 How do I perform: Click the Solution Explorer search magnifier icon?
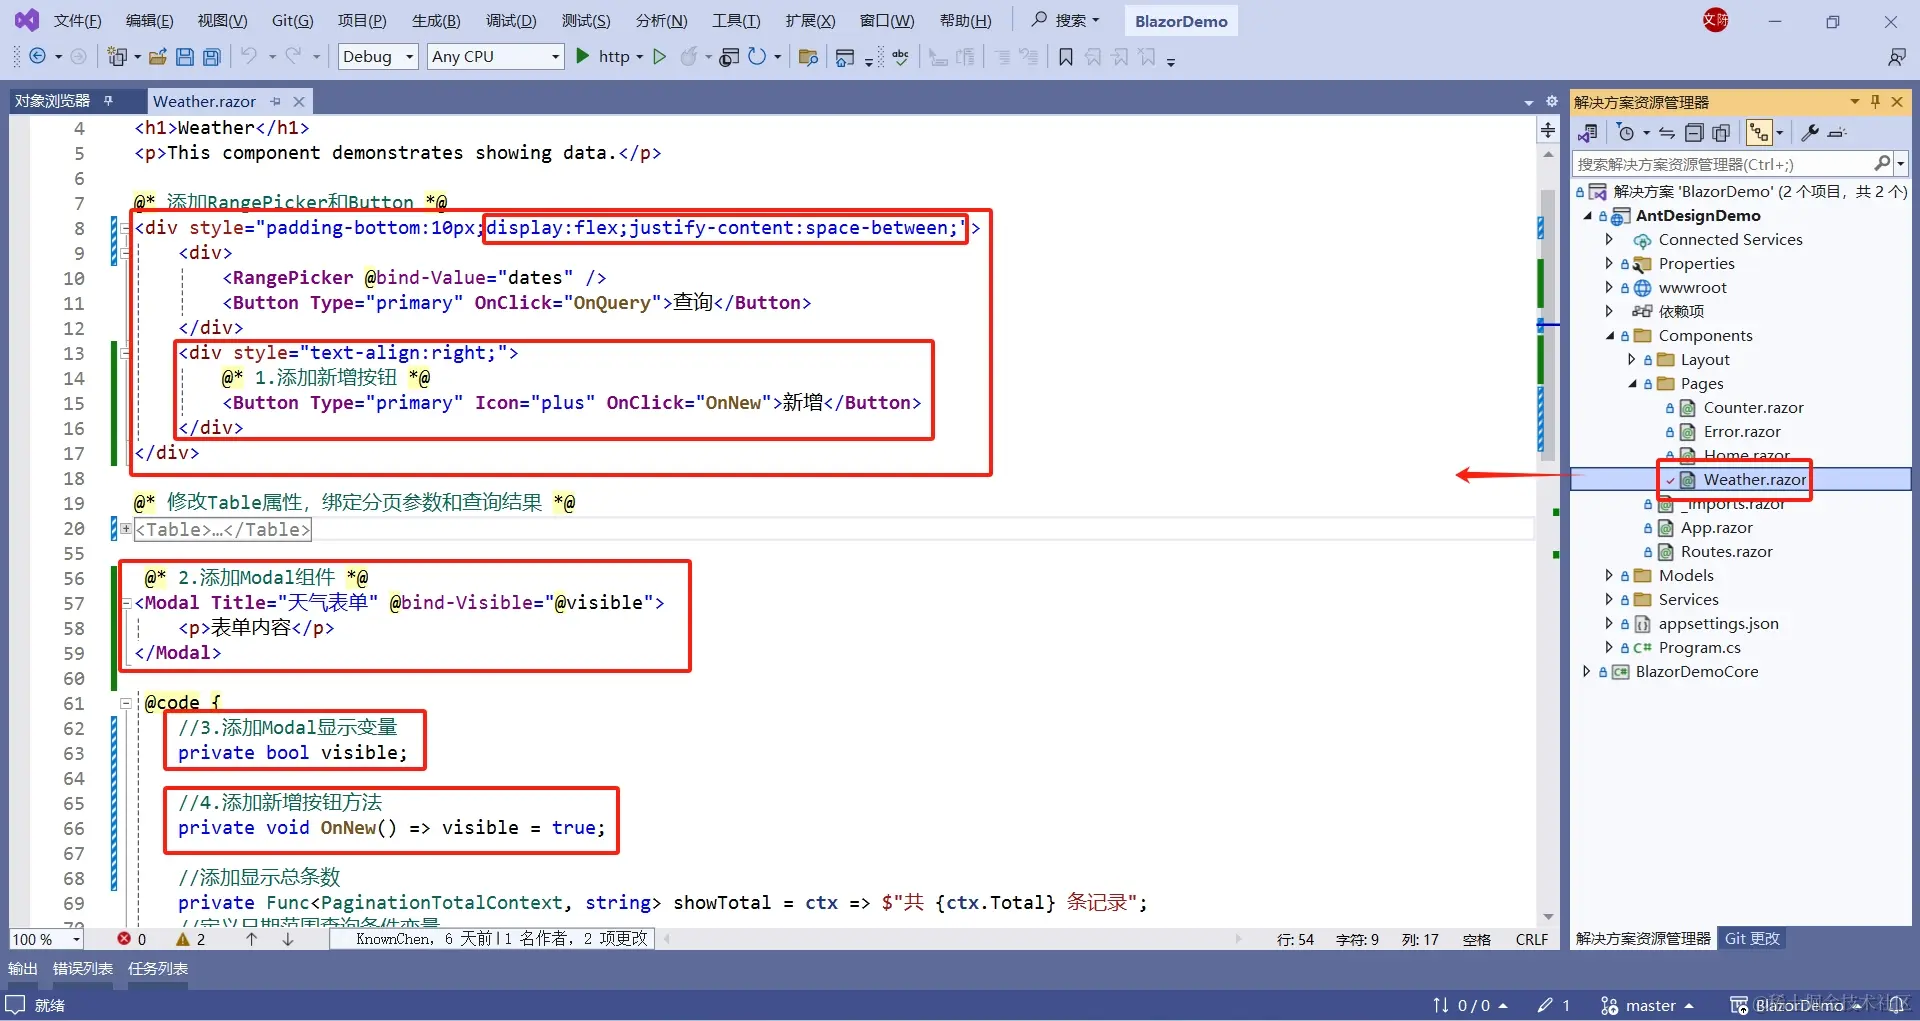[x=1882, y=163]
